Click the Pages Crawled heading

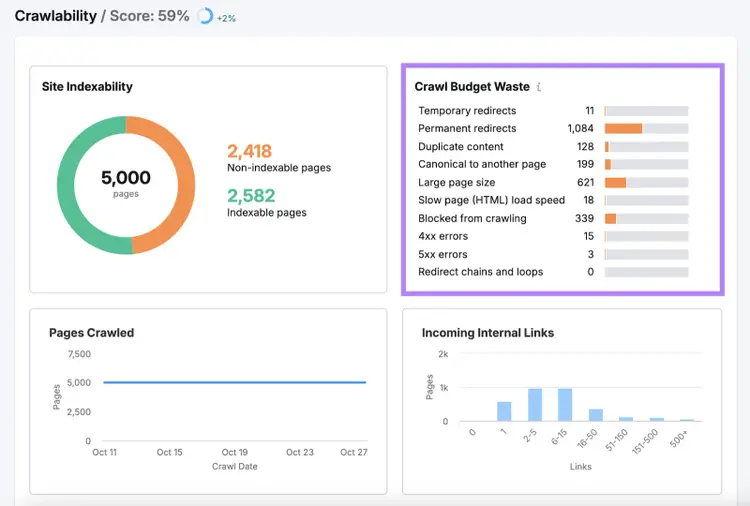91,333
